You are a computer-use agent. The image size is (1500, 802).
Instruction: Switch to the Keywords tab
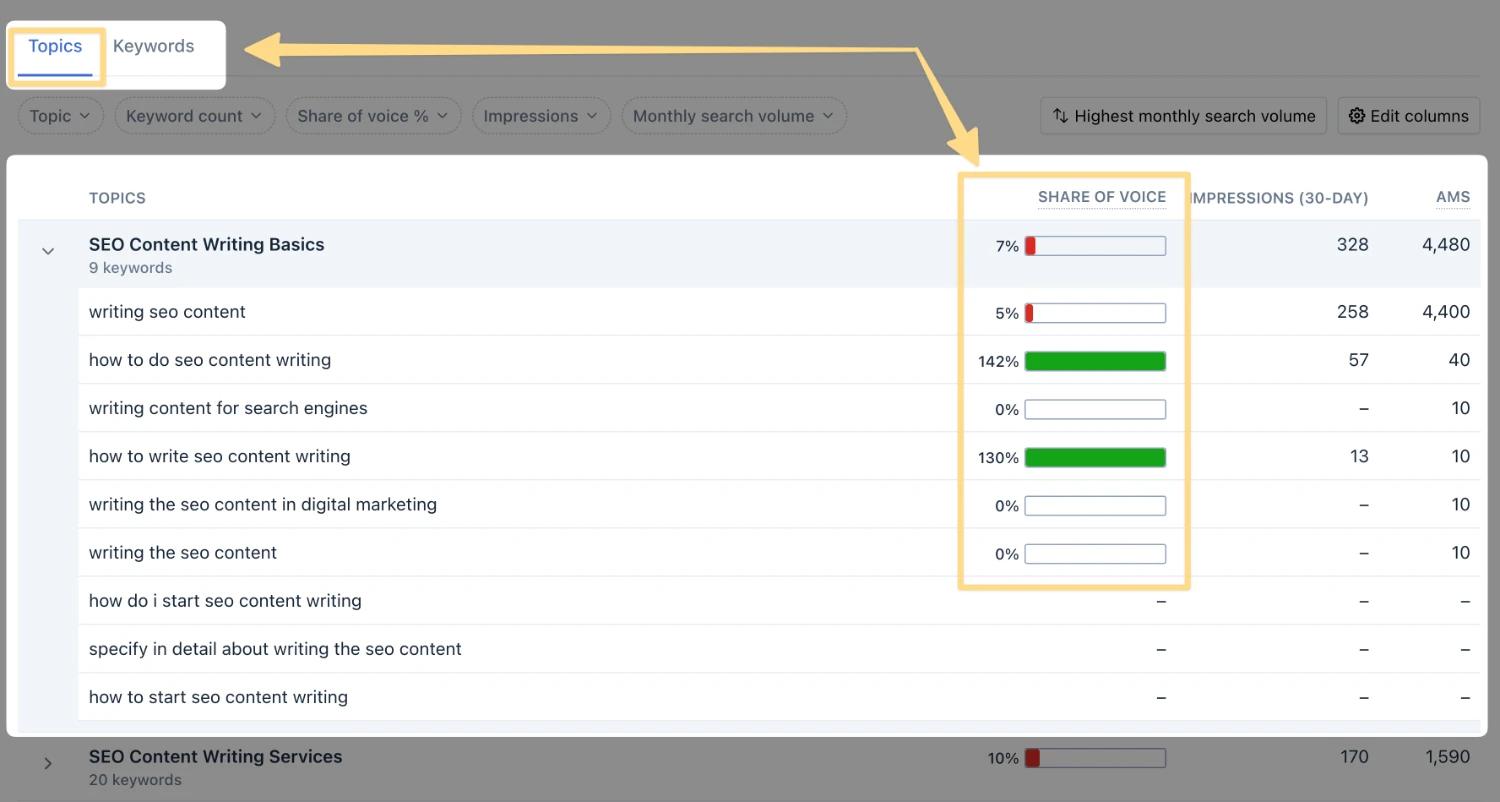[153, 46]
